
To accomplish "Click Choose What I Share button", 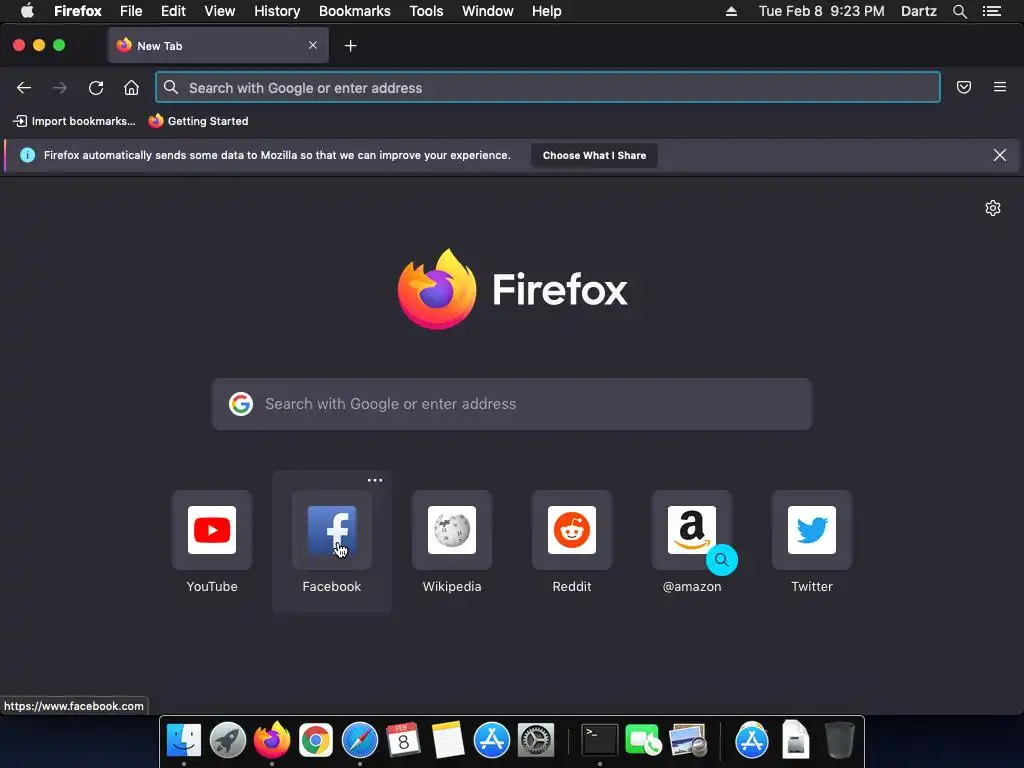I will [594, 155].
